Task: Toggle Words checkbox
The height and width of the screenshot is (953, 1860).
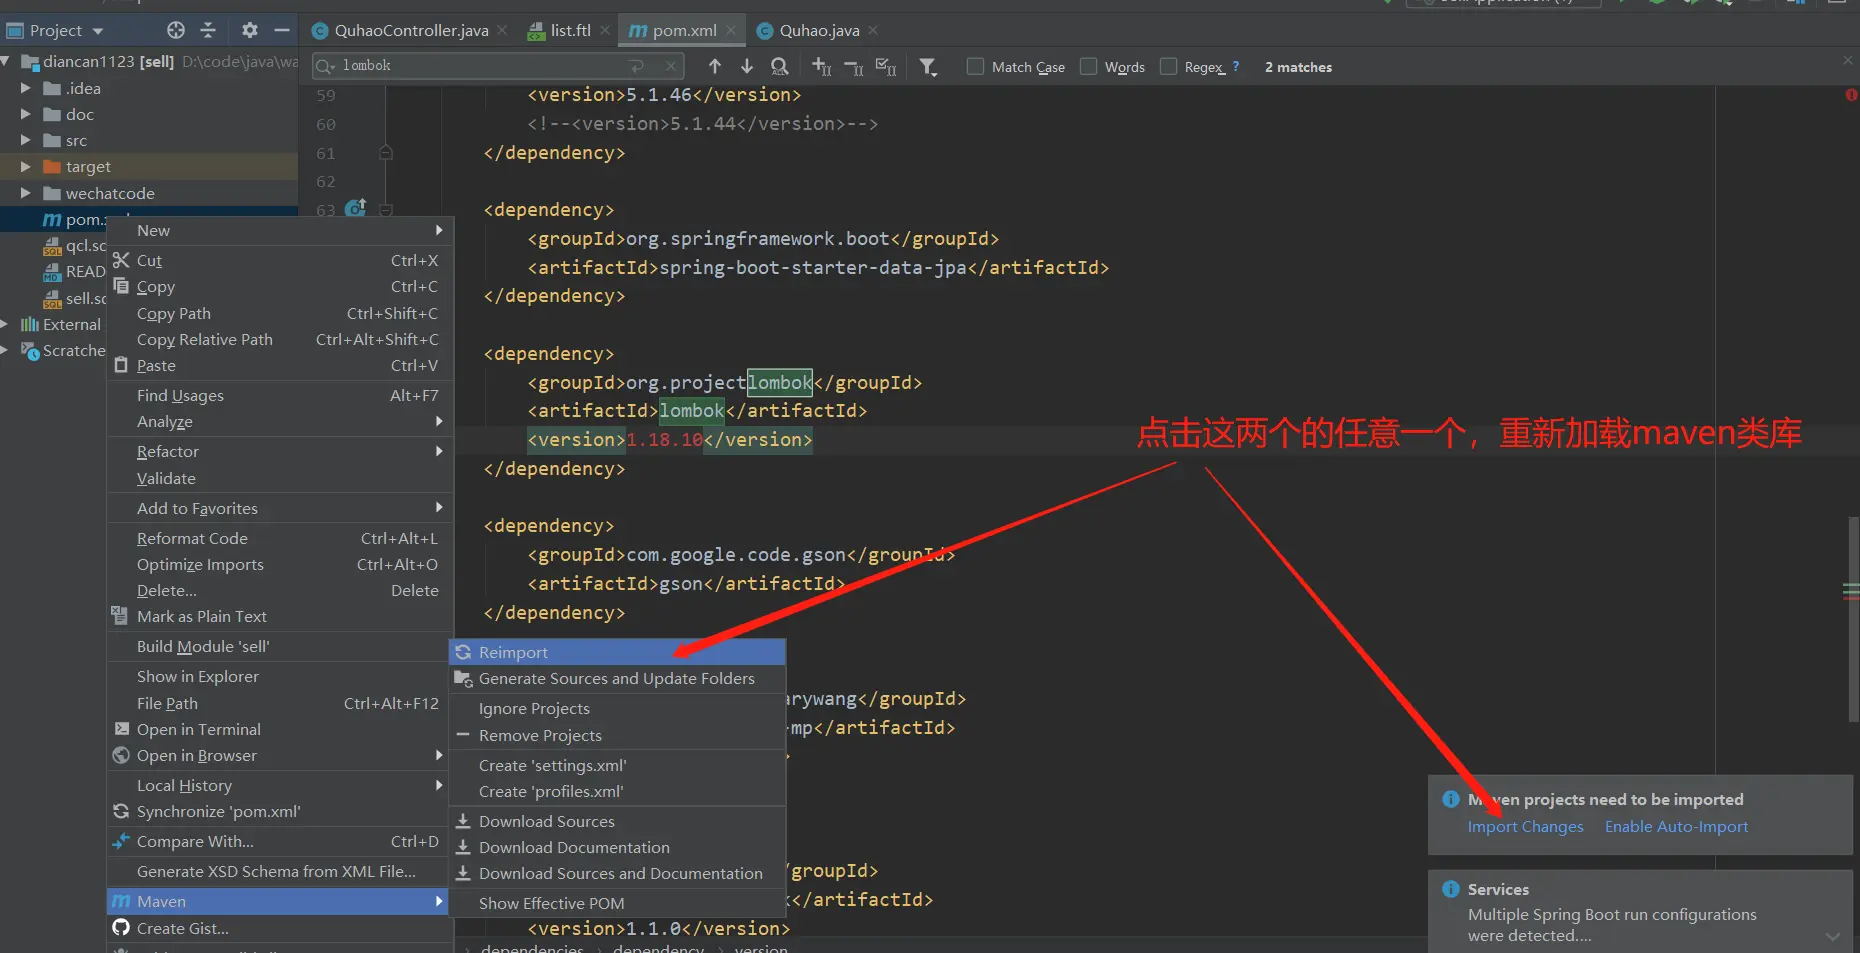Action: 1088,66
